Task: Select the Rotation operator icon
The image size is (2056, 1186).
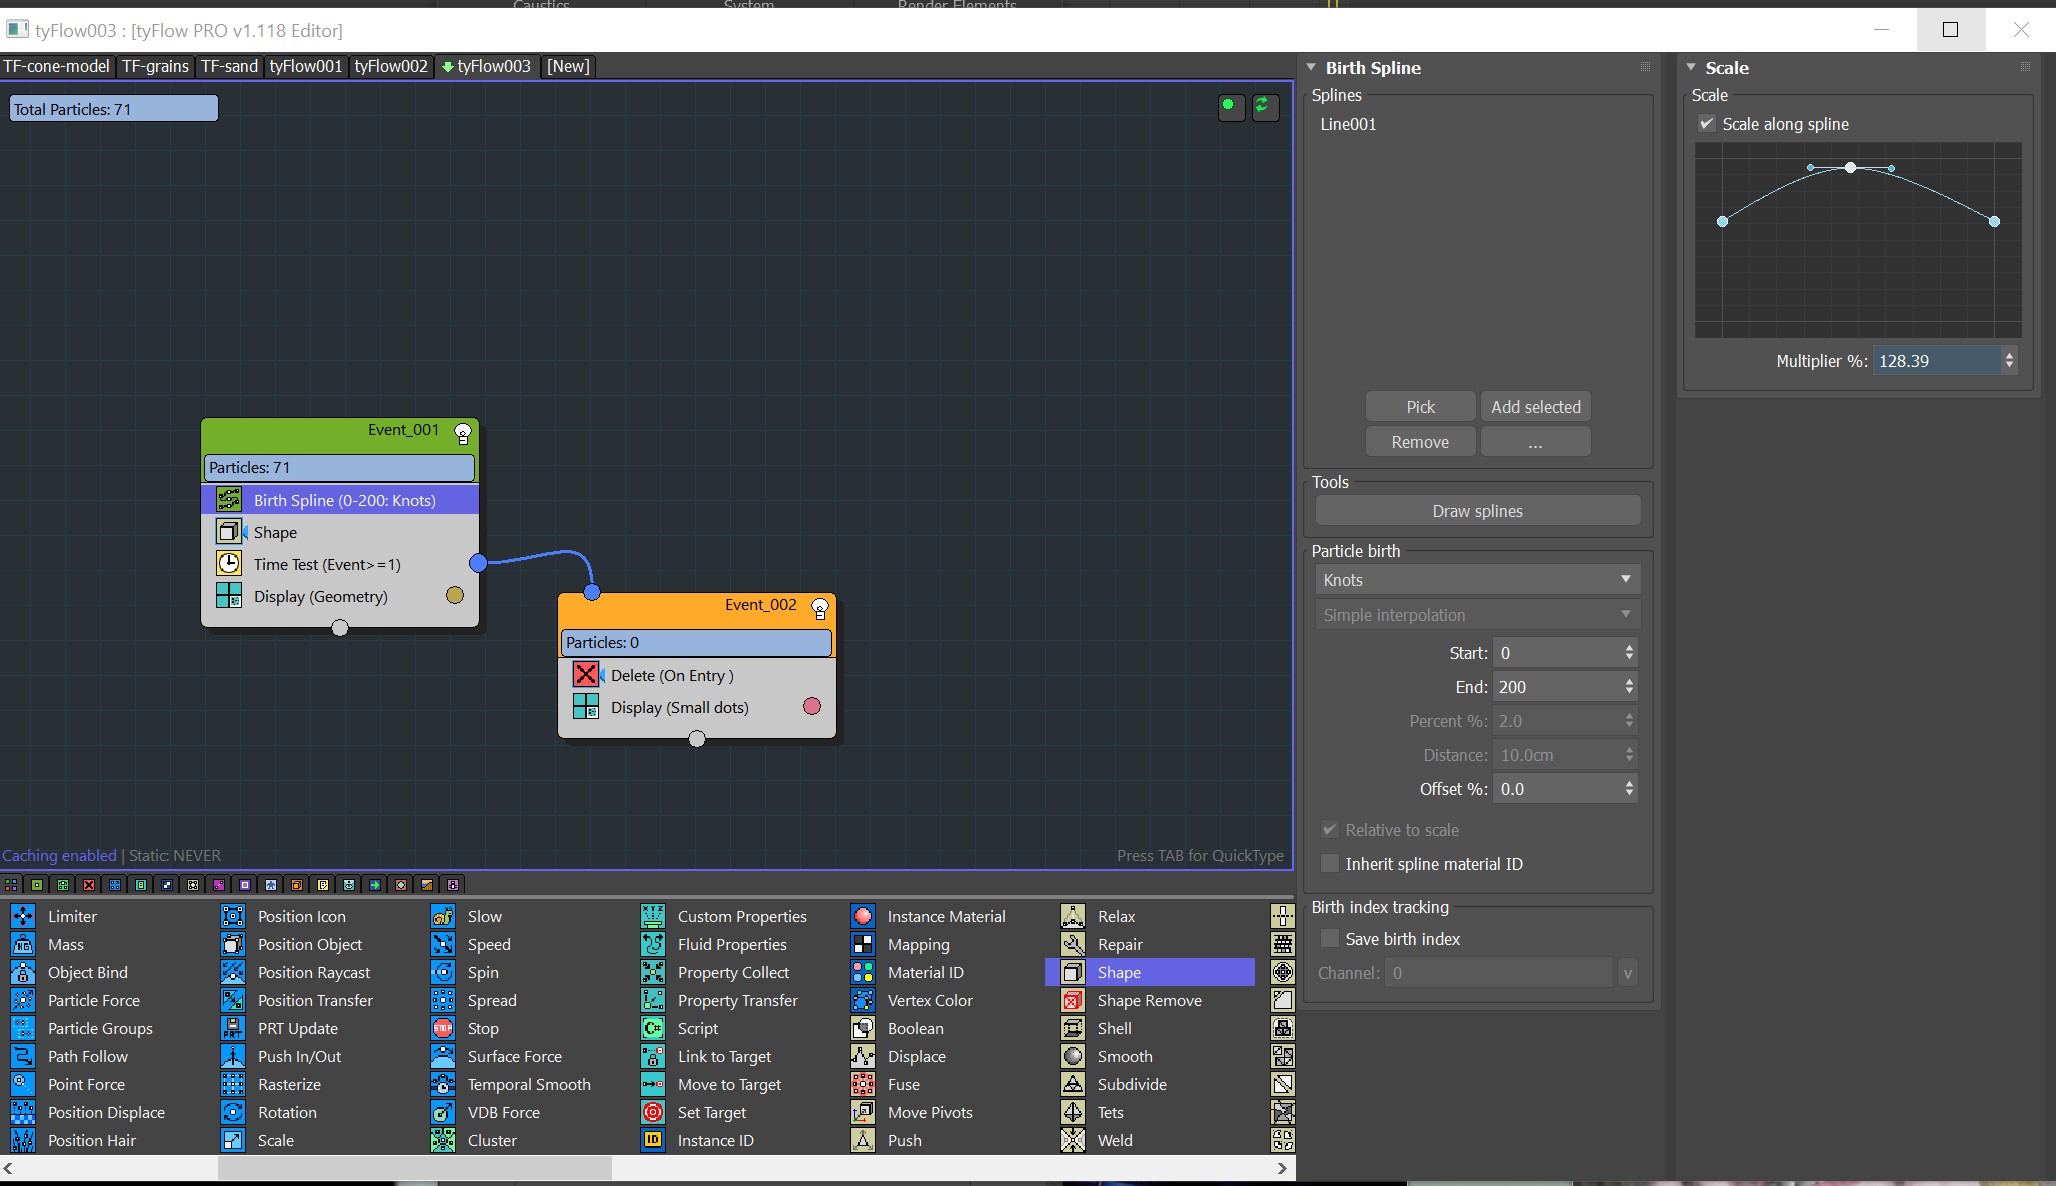Action: point(233,1112)
